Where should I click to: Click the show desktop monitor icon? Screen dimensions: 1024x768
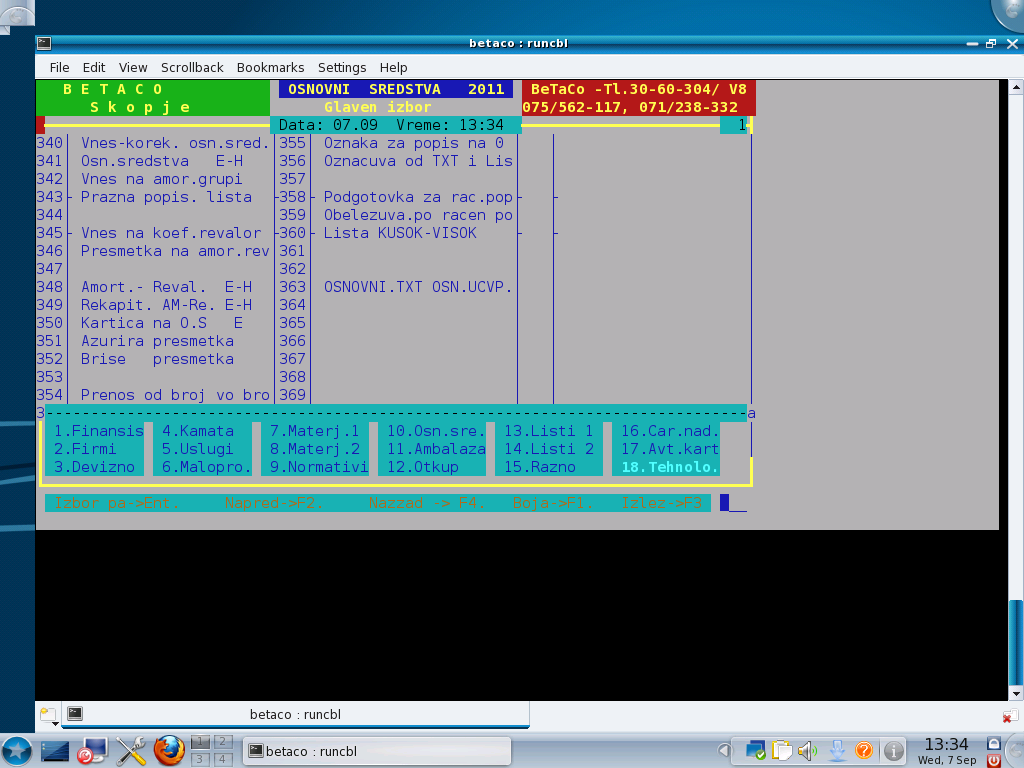55,751
